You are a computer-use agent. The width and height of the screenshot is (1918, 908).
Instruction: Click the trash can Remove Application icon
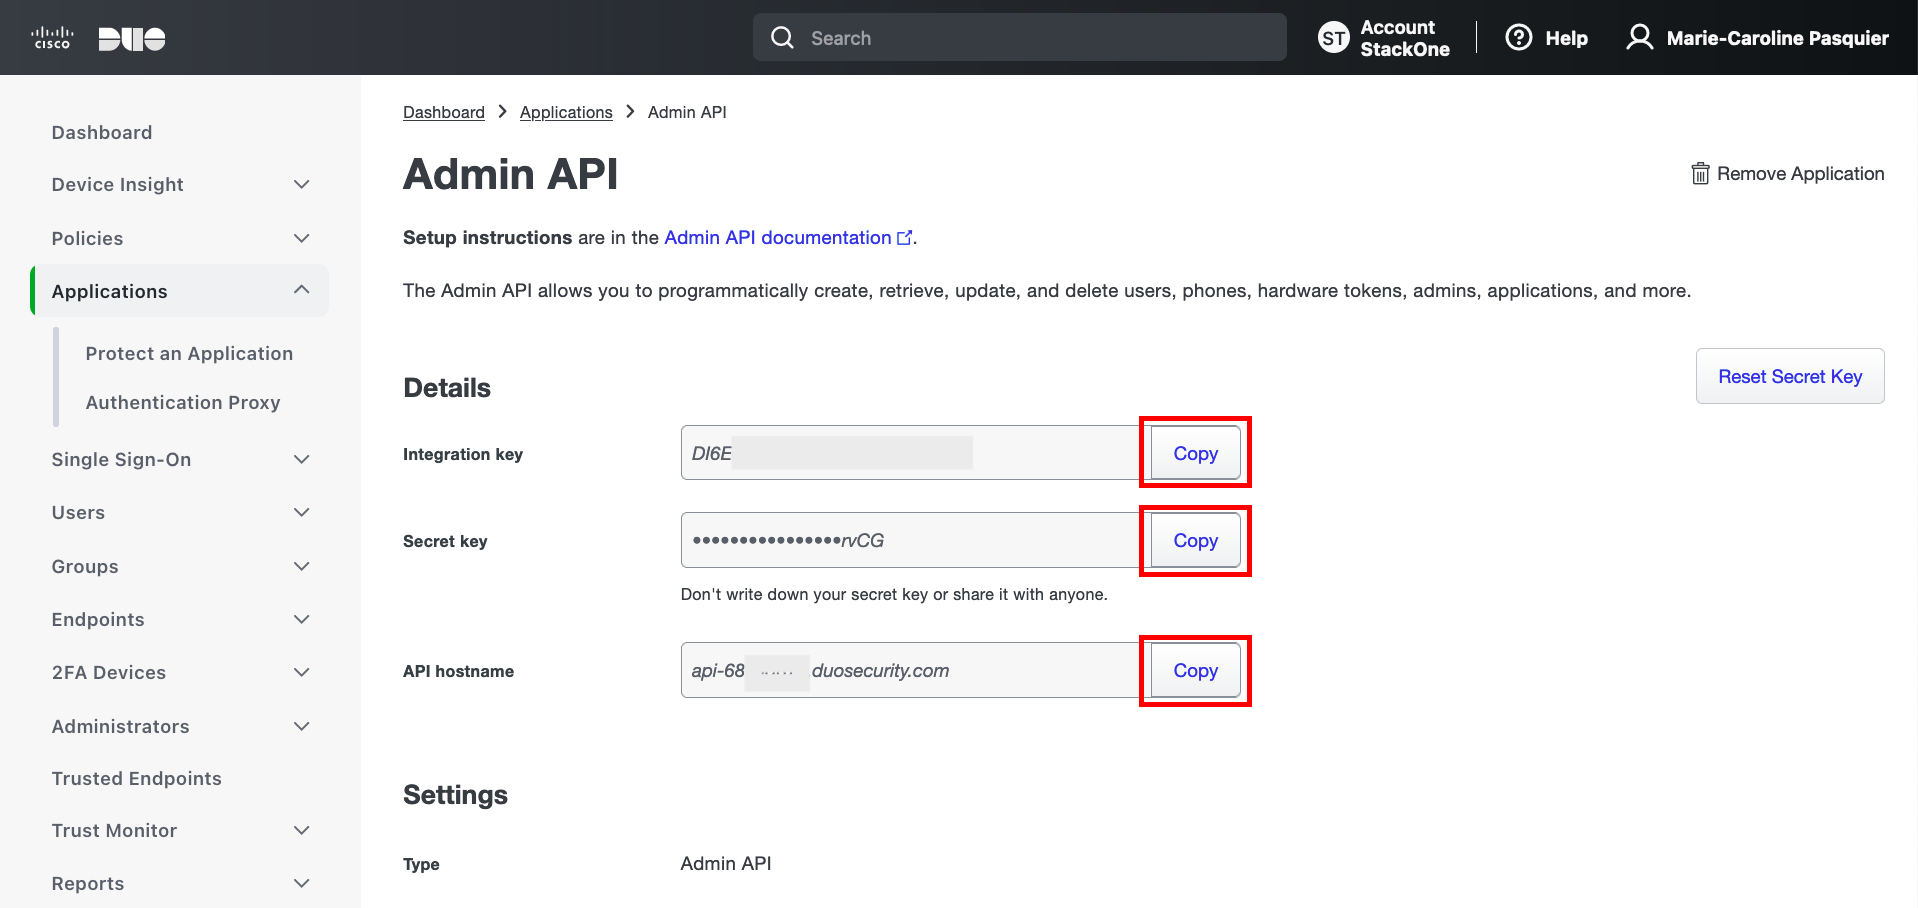[x=1700, y=174]
